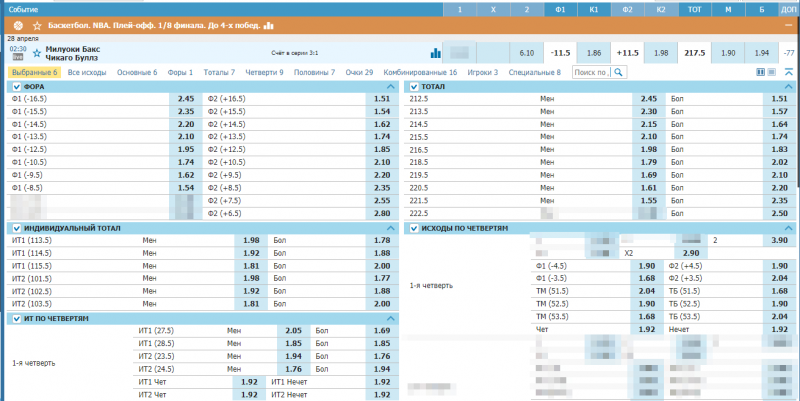This screenshot has height=401, width=800.
Task: Collapse the ФОРА section with its arrow
Action: pos(390,87)
